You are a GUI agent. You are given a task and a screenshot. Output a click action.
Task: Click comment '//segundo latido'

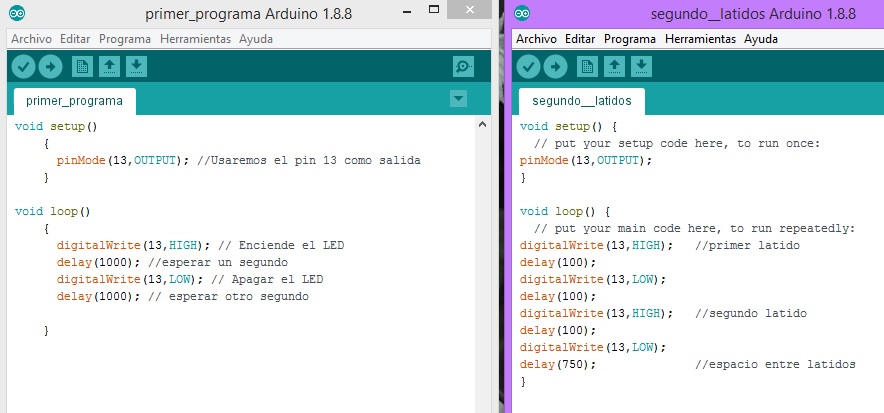(x=751, y=313)
